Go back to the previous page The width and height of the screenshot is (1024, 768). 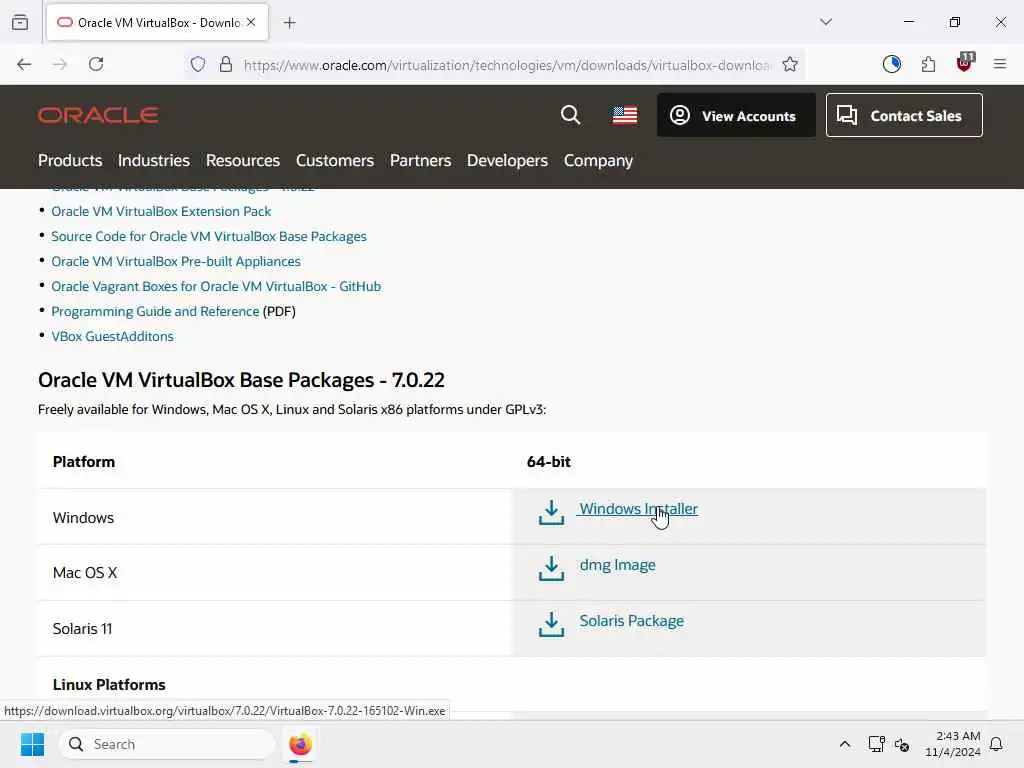(x=24, y=64)
